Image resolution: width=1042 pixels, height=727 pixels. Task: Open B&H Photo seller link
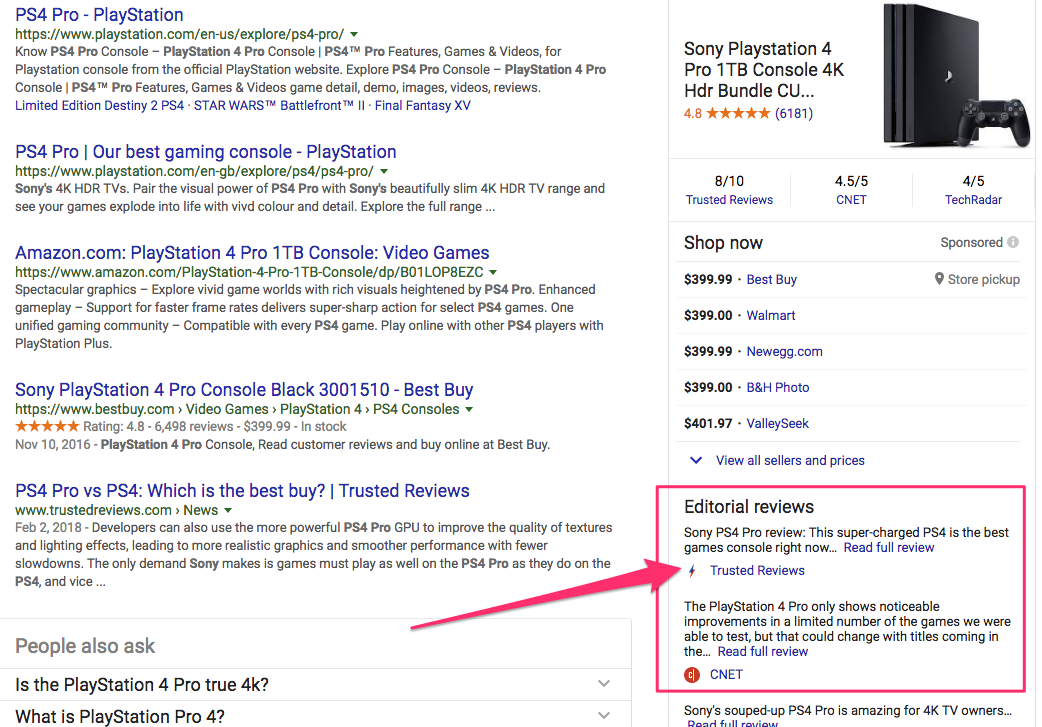tap(778, 387)
